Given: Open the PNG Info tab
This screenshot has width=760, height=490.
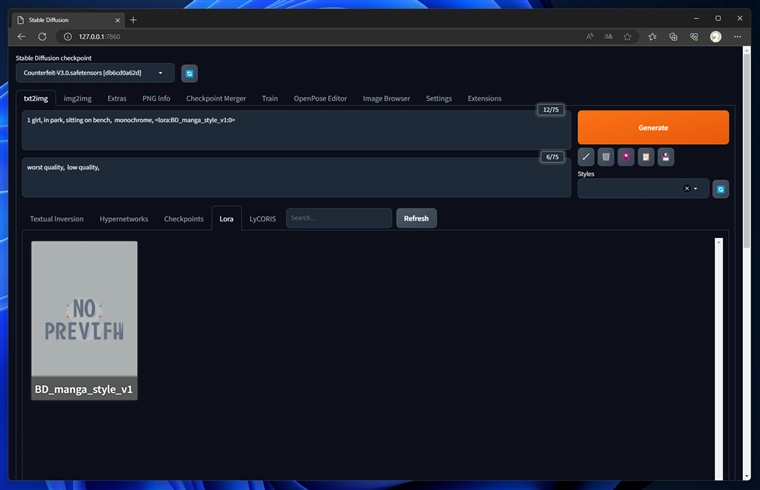Looking at the screenshot, I should (x=156, y=98).
